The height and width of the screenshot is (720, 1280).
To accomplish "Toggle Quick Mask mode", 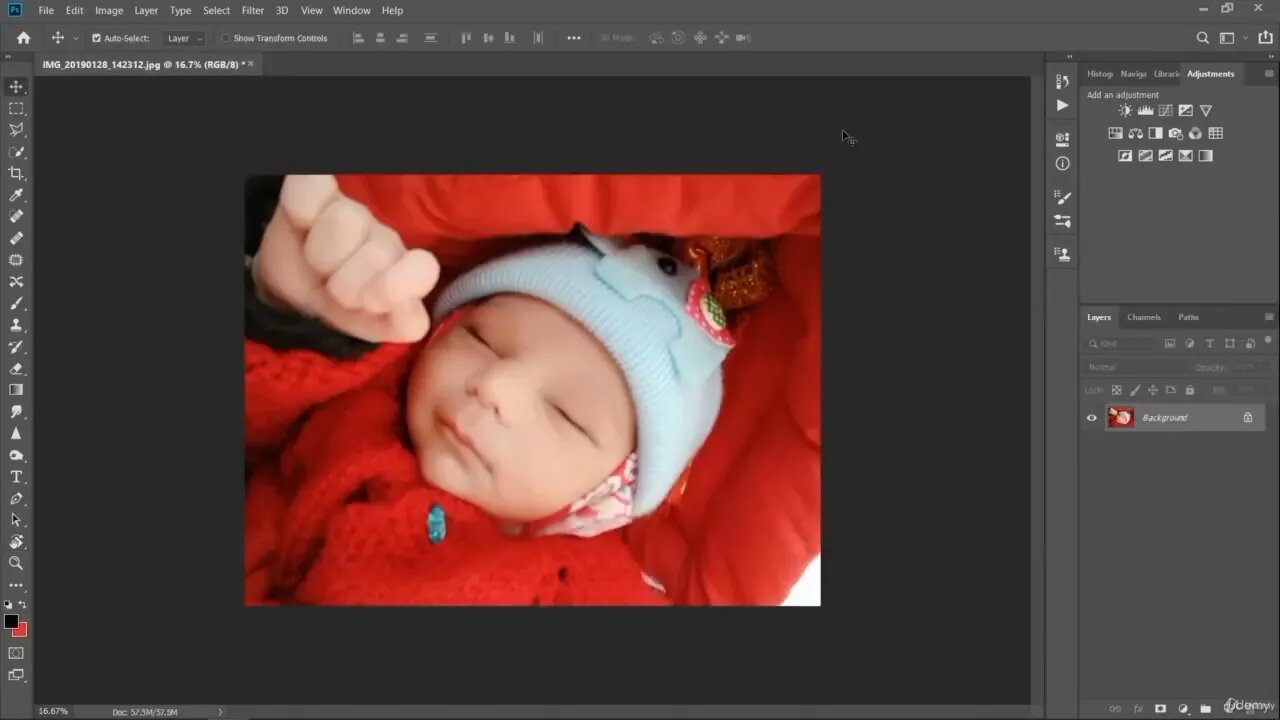I will click(16, 653).
